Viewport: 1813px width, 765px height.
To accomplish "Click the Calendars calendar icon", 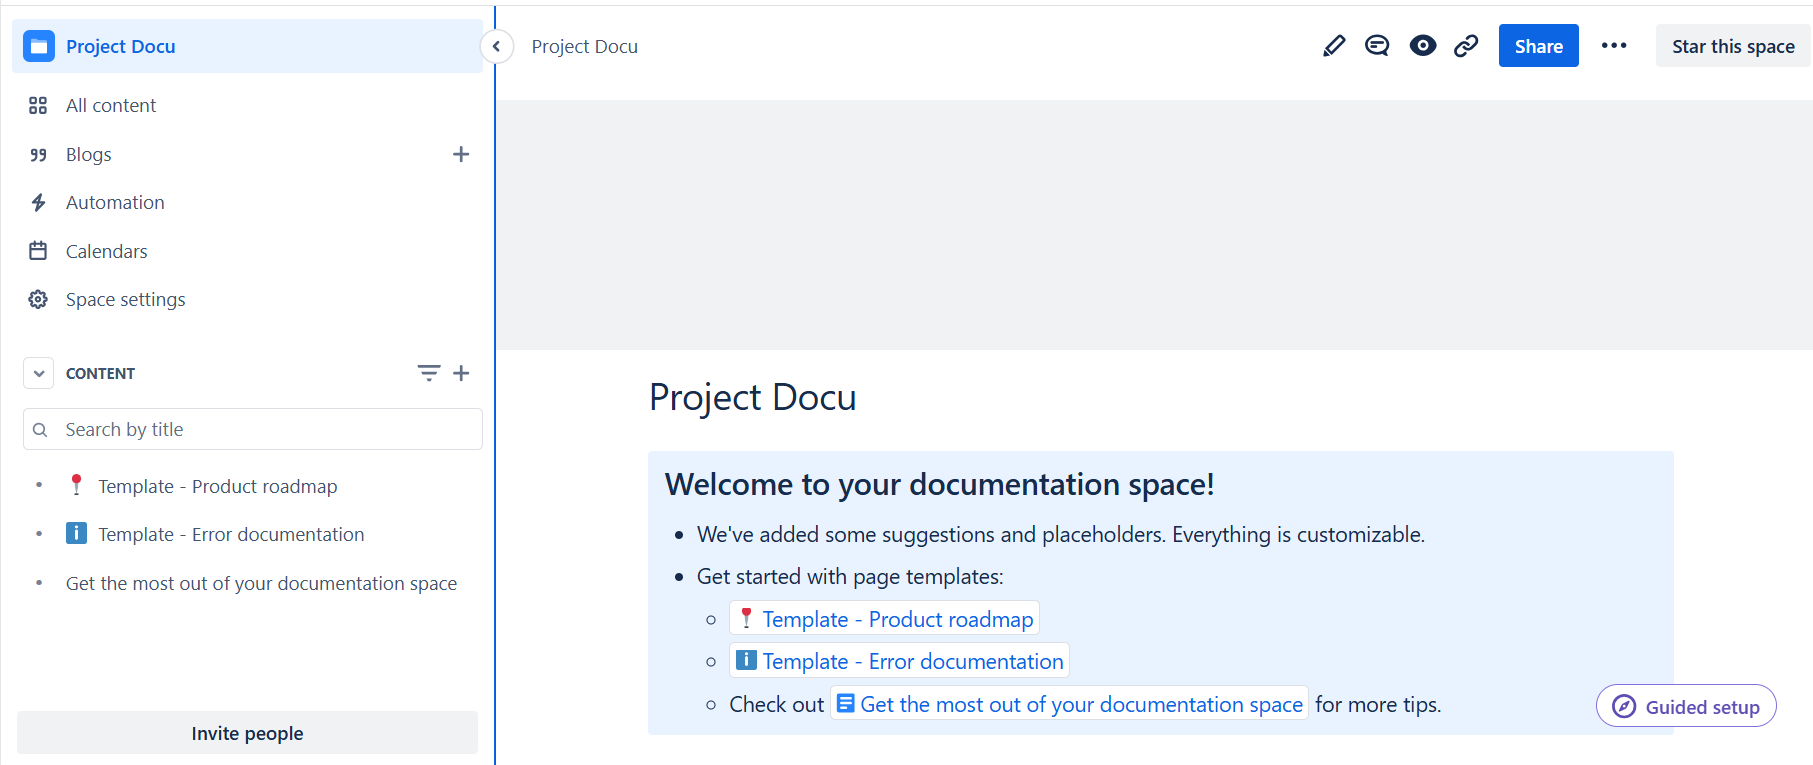I will 38,251.
